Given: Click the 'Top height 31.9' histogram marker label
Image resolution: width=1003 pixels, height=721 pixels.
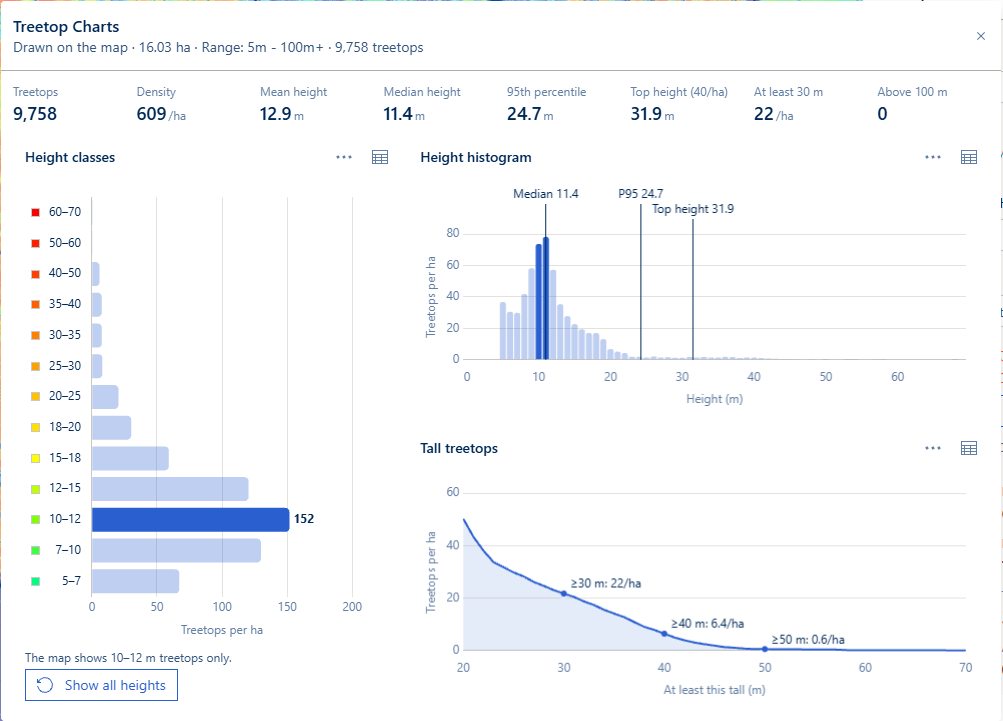Looking at the screenshot, I should click(693, 209).
